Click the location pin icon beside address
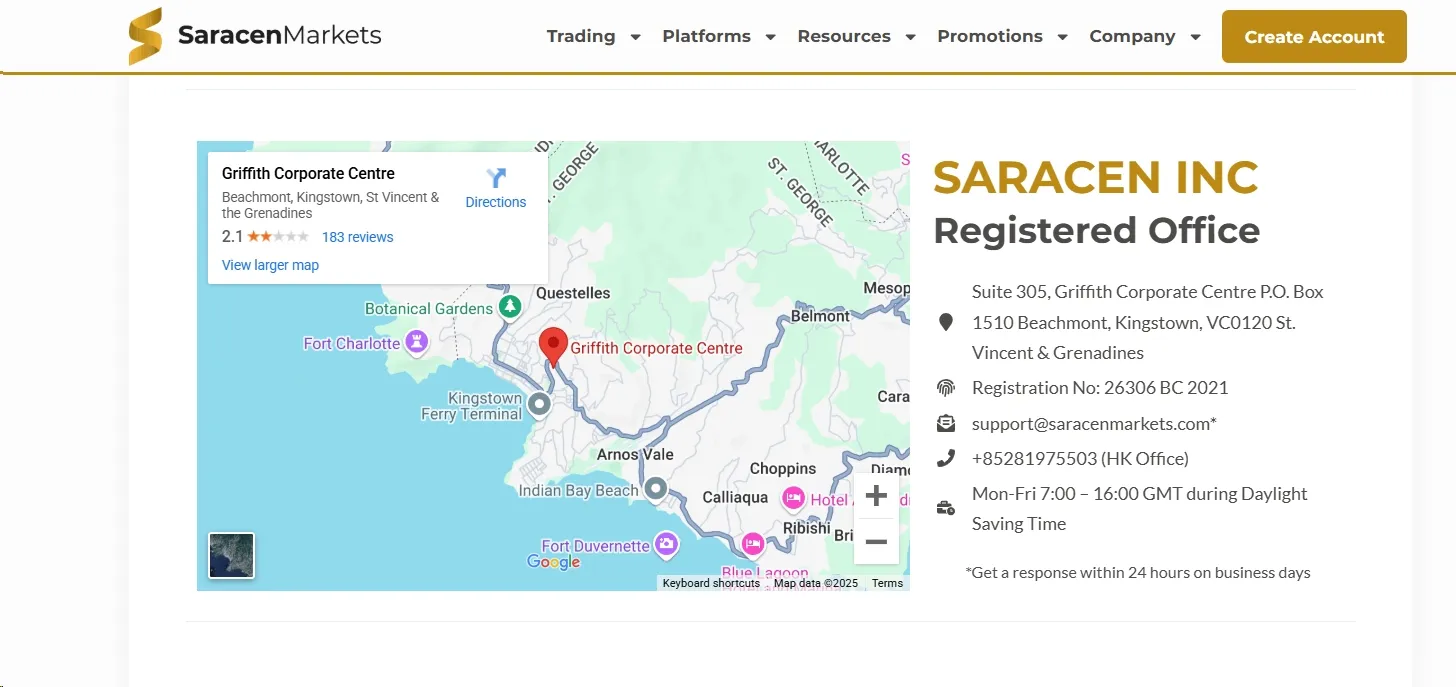The image size is (1456, 687). 945,322
